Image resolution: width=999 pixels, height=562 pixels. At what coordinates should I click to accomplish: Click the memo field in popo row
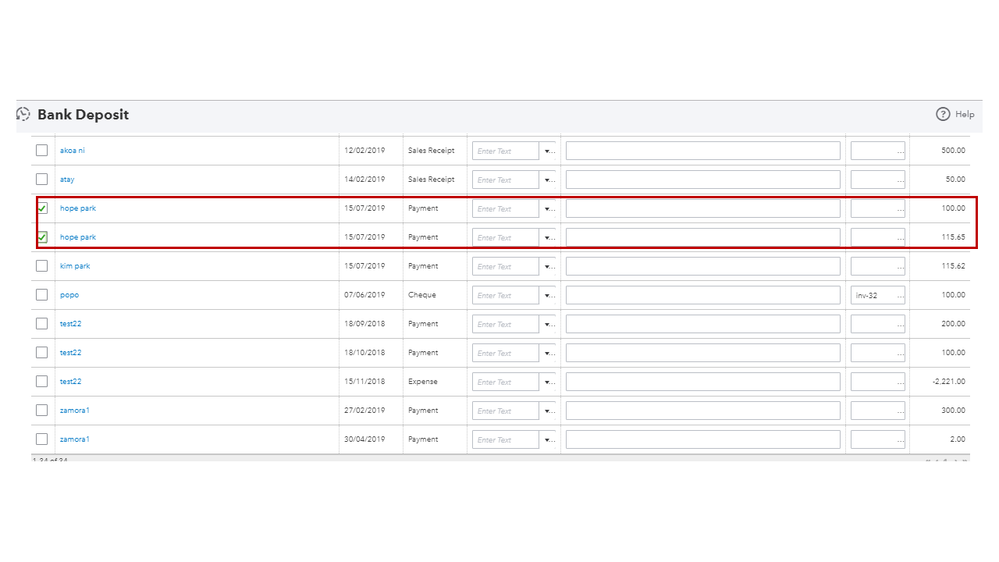(x=702, y=295)
